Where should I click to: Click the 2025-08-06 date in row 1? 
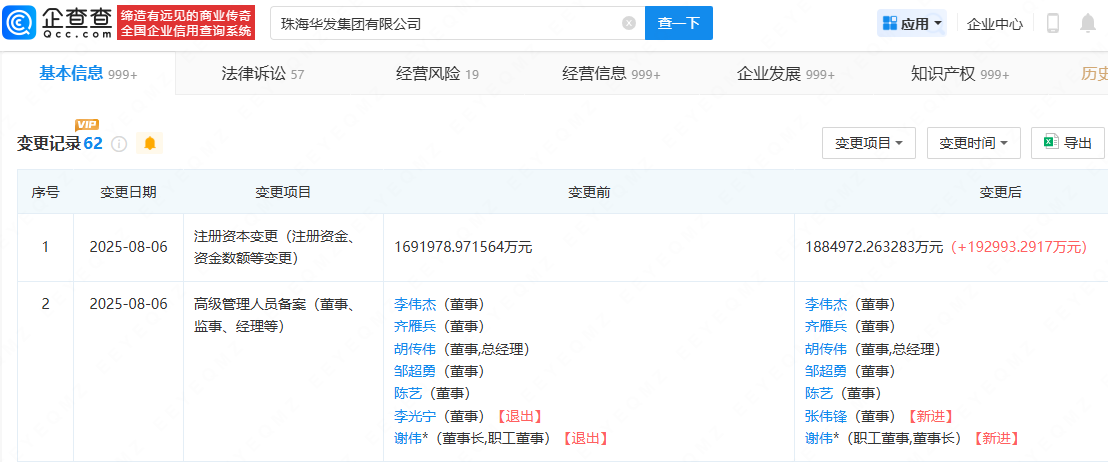pos(129,247)
